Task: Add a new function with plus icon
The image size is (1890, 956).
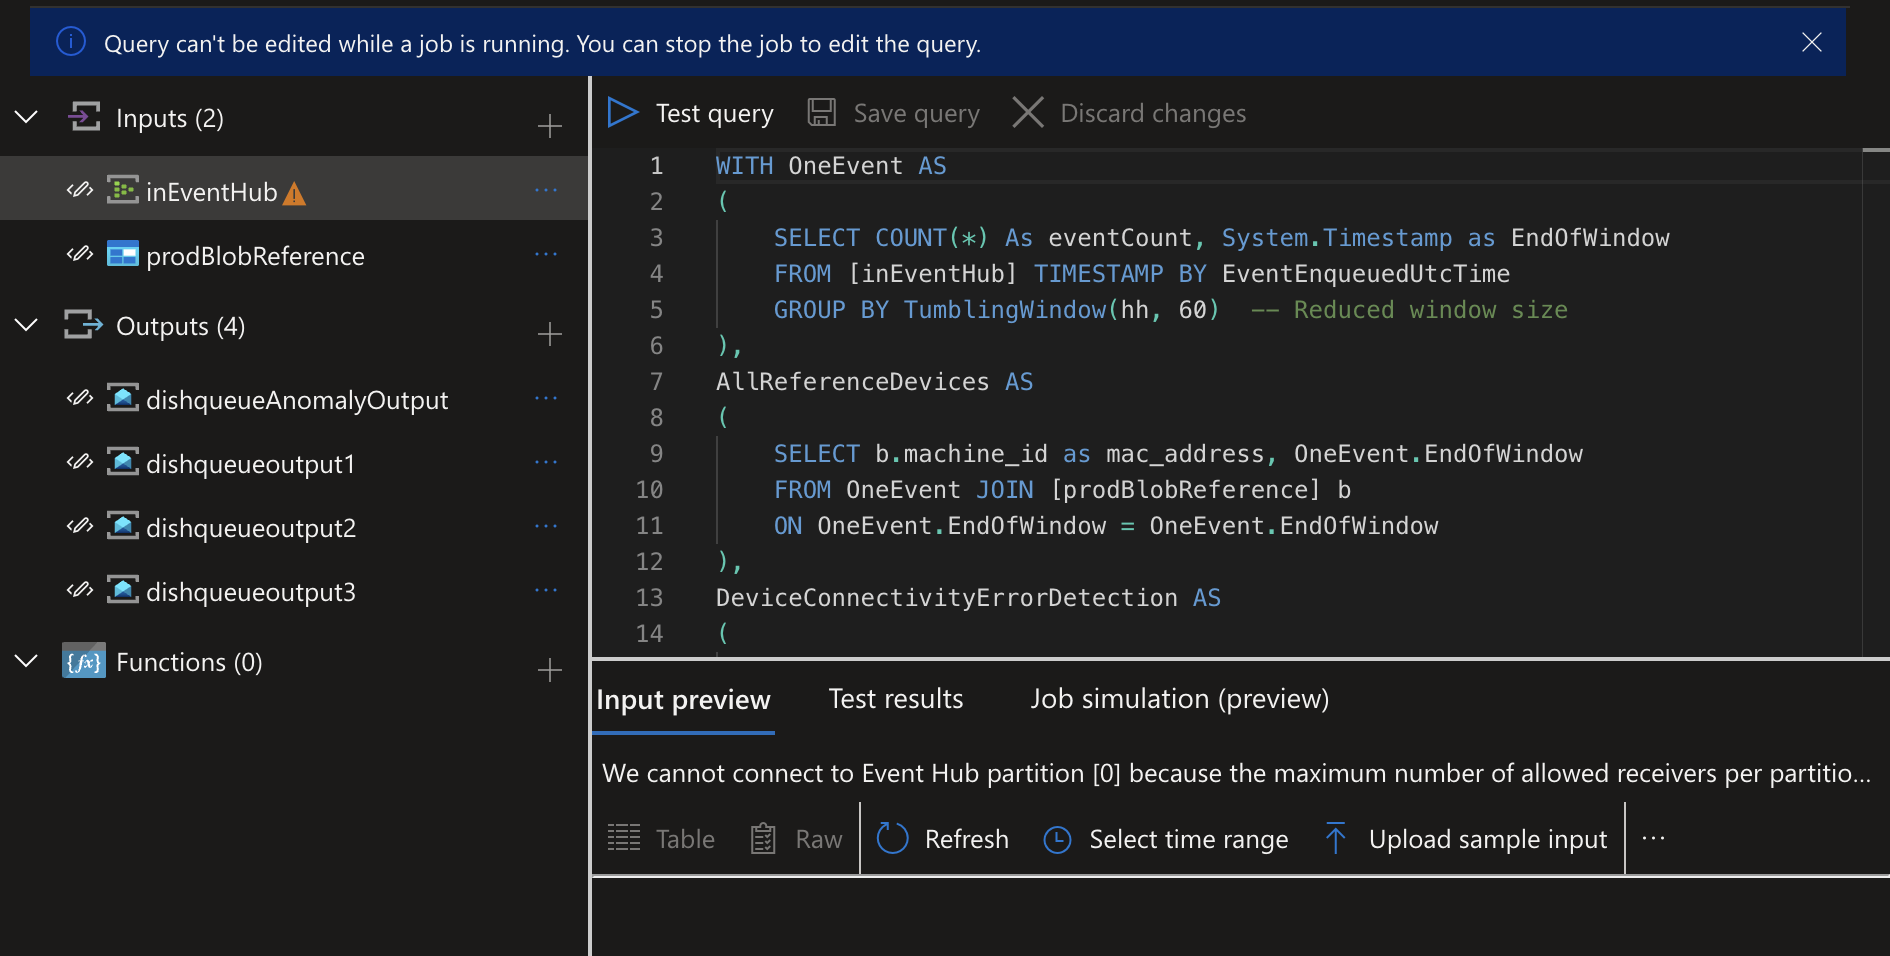Action: 549,670
